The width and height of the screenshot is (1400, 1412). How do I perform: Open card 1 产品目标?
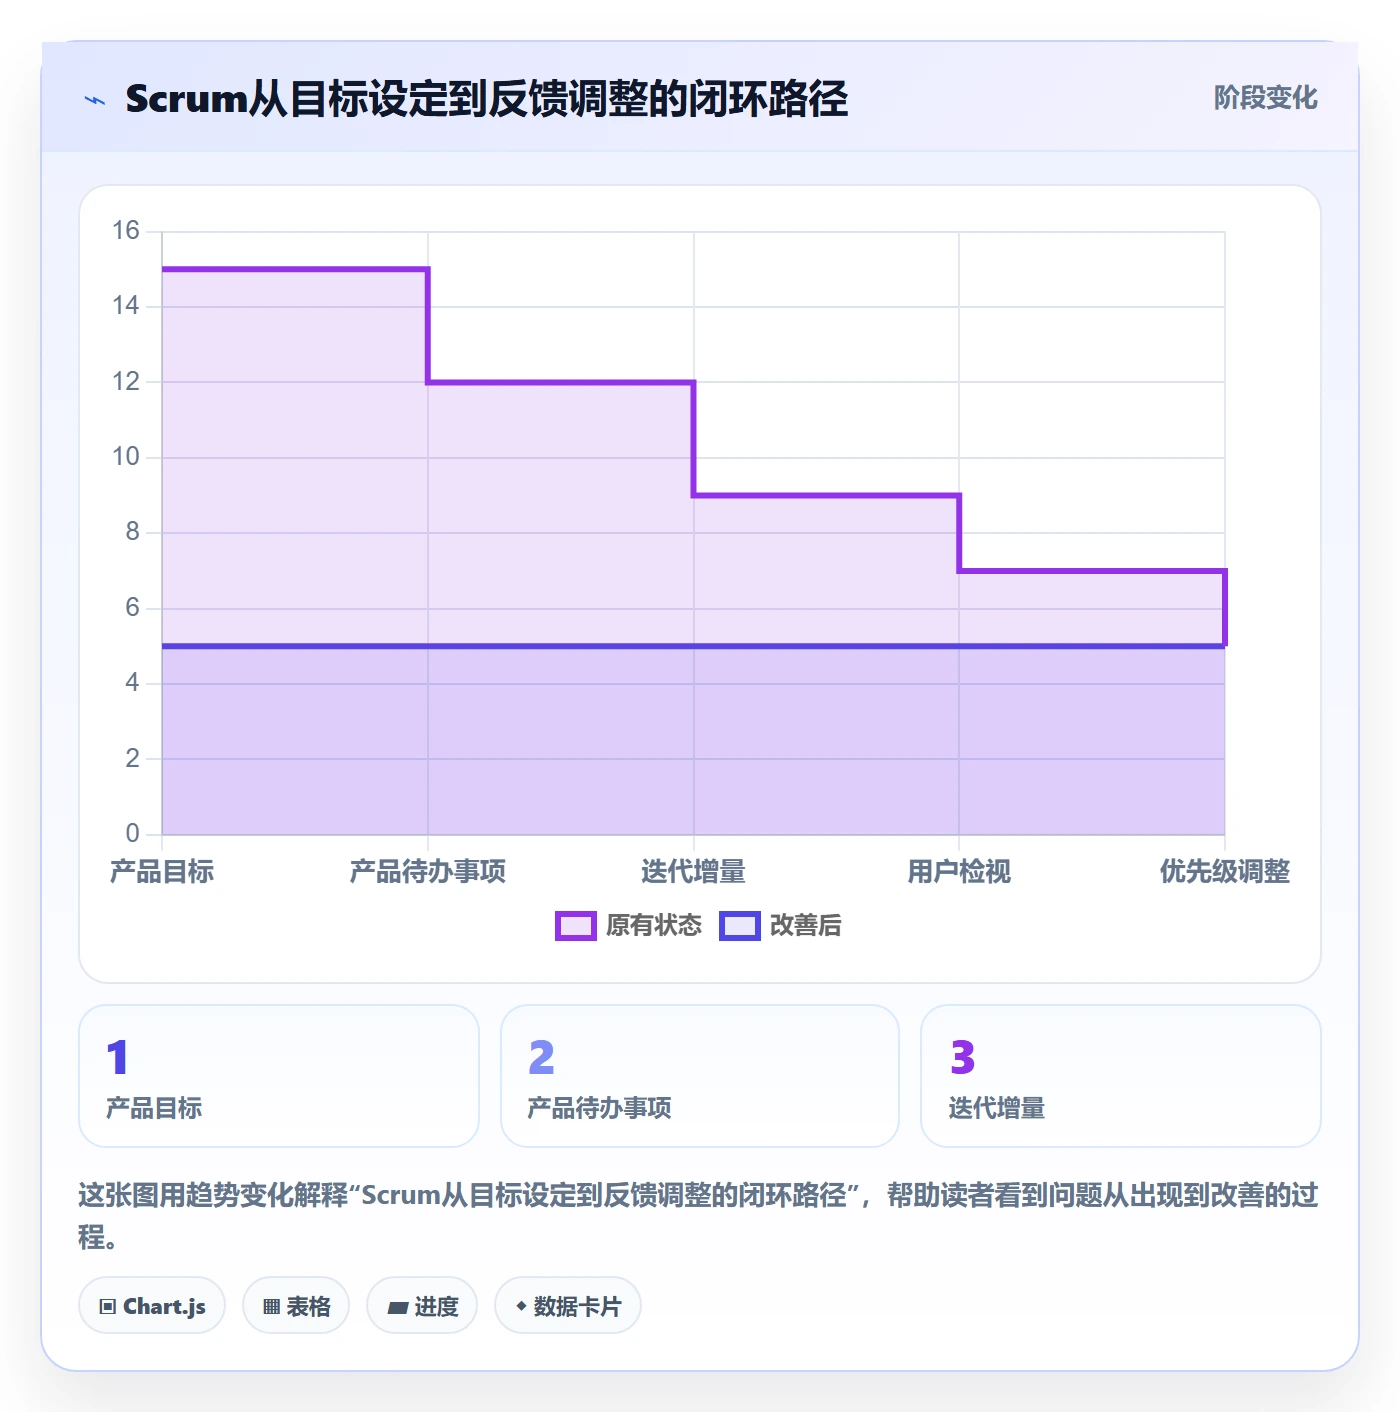[x=279, y=1076]
